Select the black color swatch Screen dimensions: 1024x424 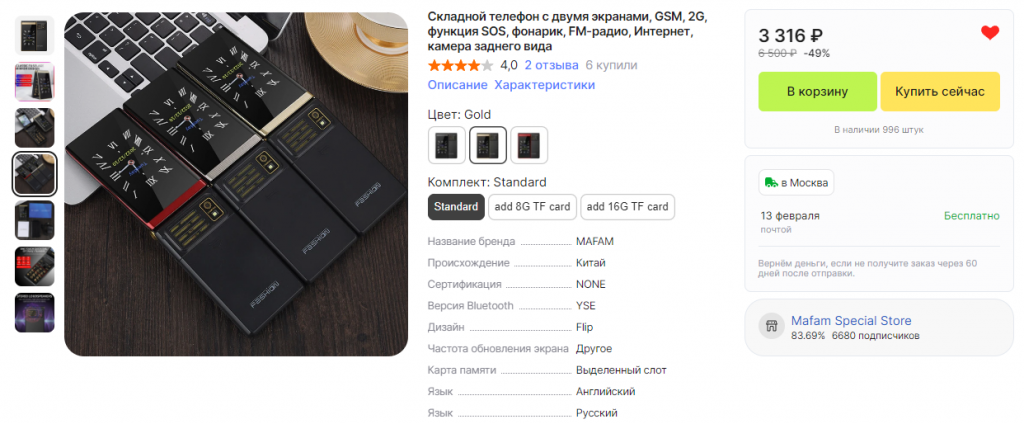(447, 145)
